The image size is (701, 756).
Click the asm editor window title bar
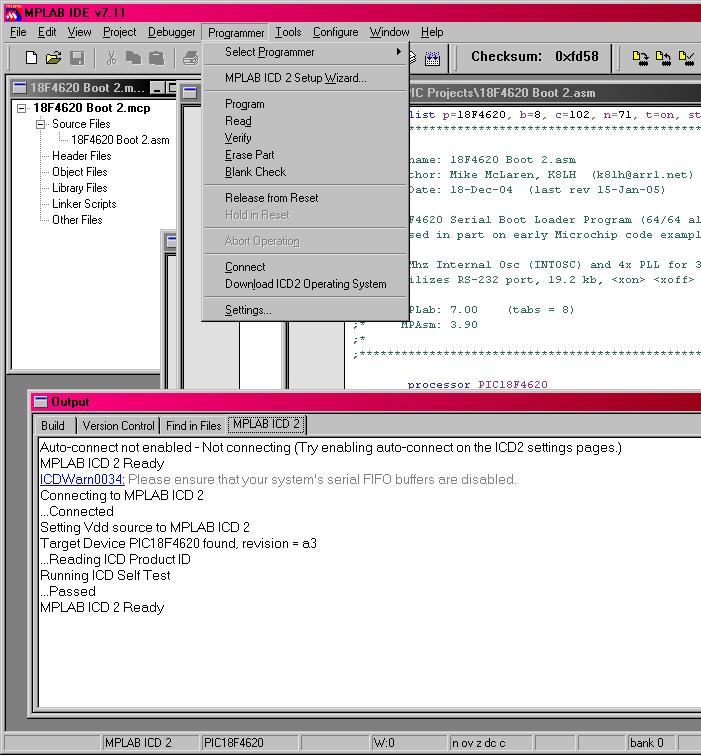pos(554,93)
